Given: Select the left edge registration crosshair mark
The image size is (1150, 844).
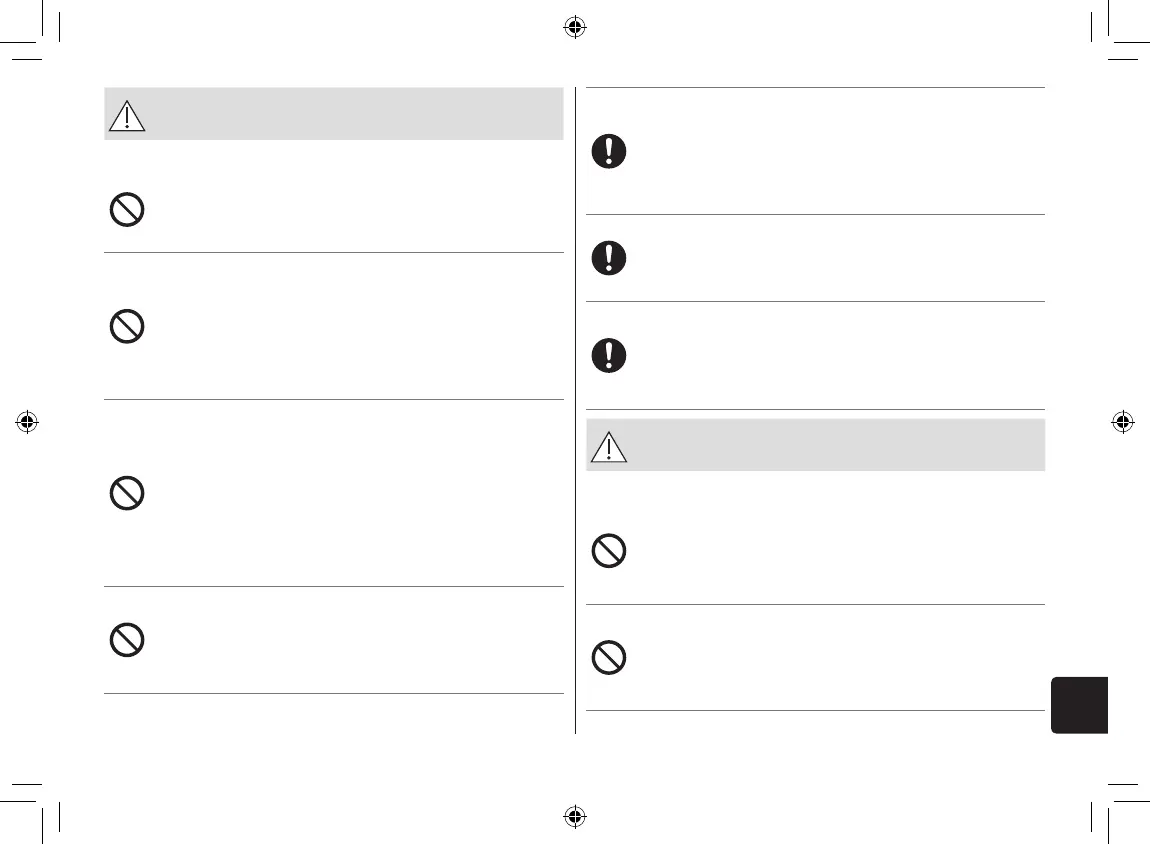Looking at the screenshot, I should point(28,422).
